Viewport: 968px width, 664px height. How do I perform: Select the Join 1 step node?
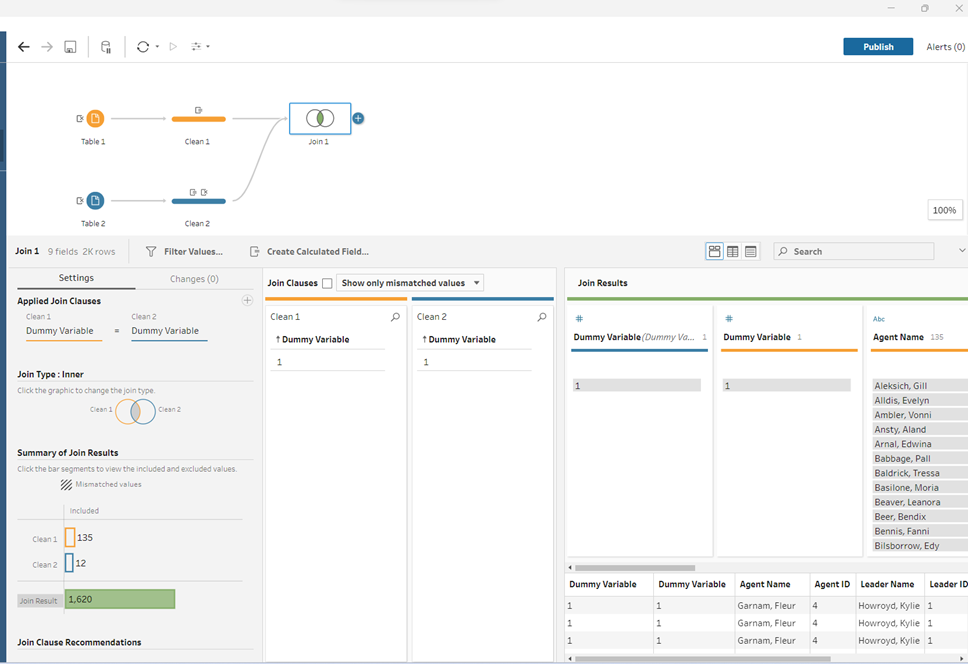click(320, 118)
